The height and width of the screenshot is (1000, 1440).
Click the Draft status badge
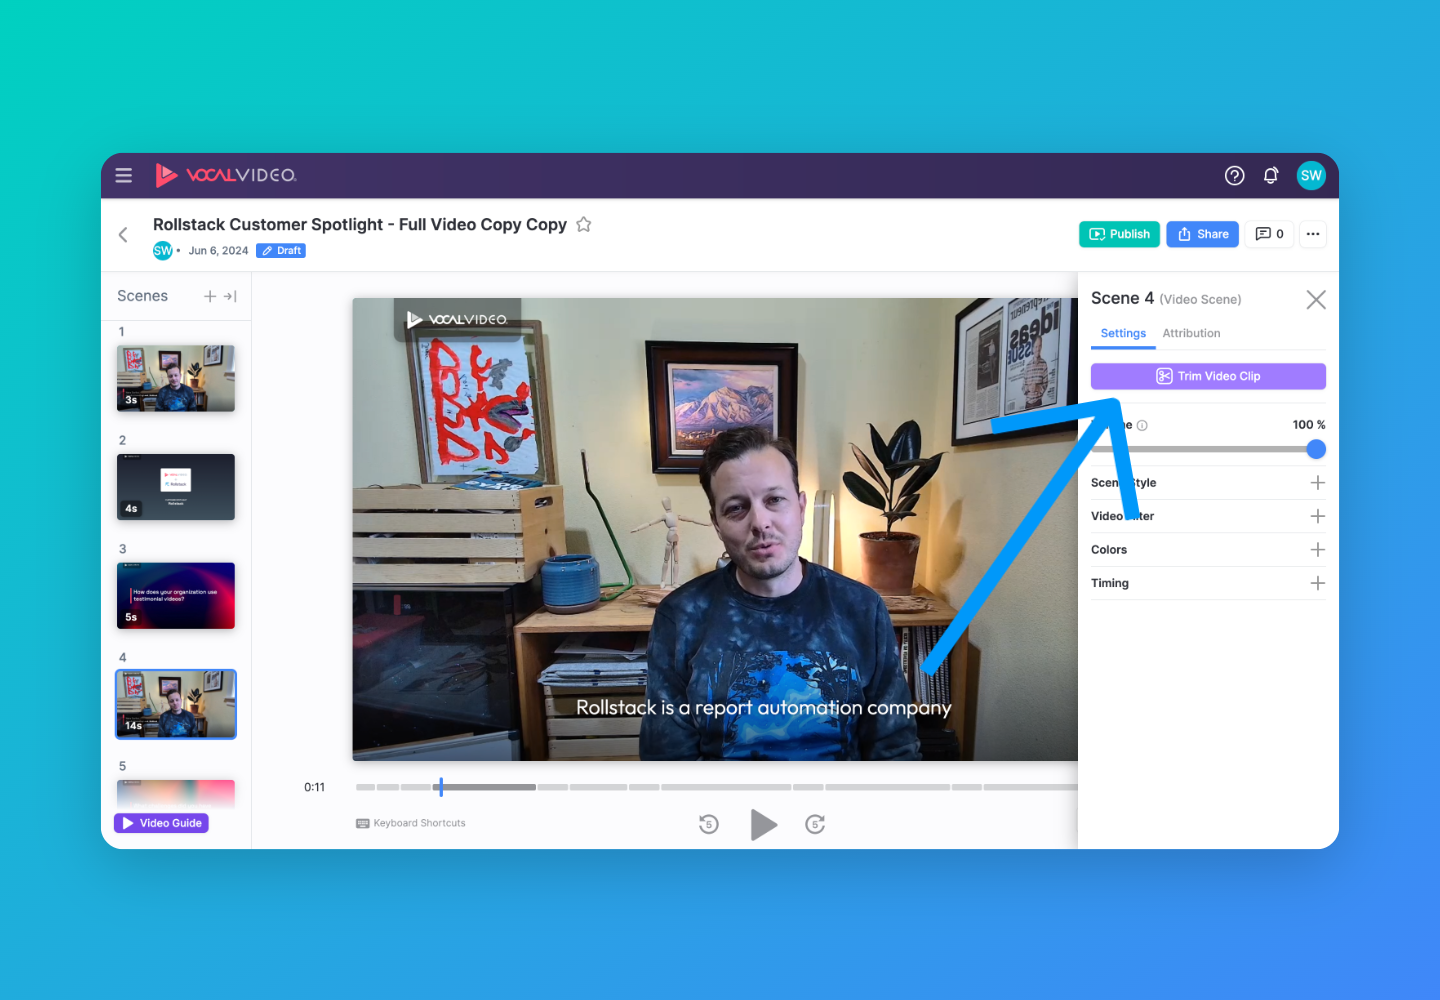(281, 251)
